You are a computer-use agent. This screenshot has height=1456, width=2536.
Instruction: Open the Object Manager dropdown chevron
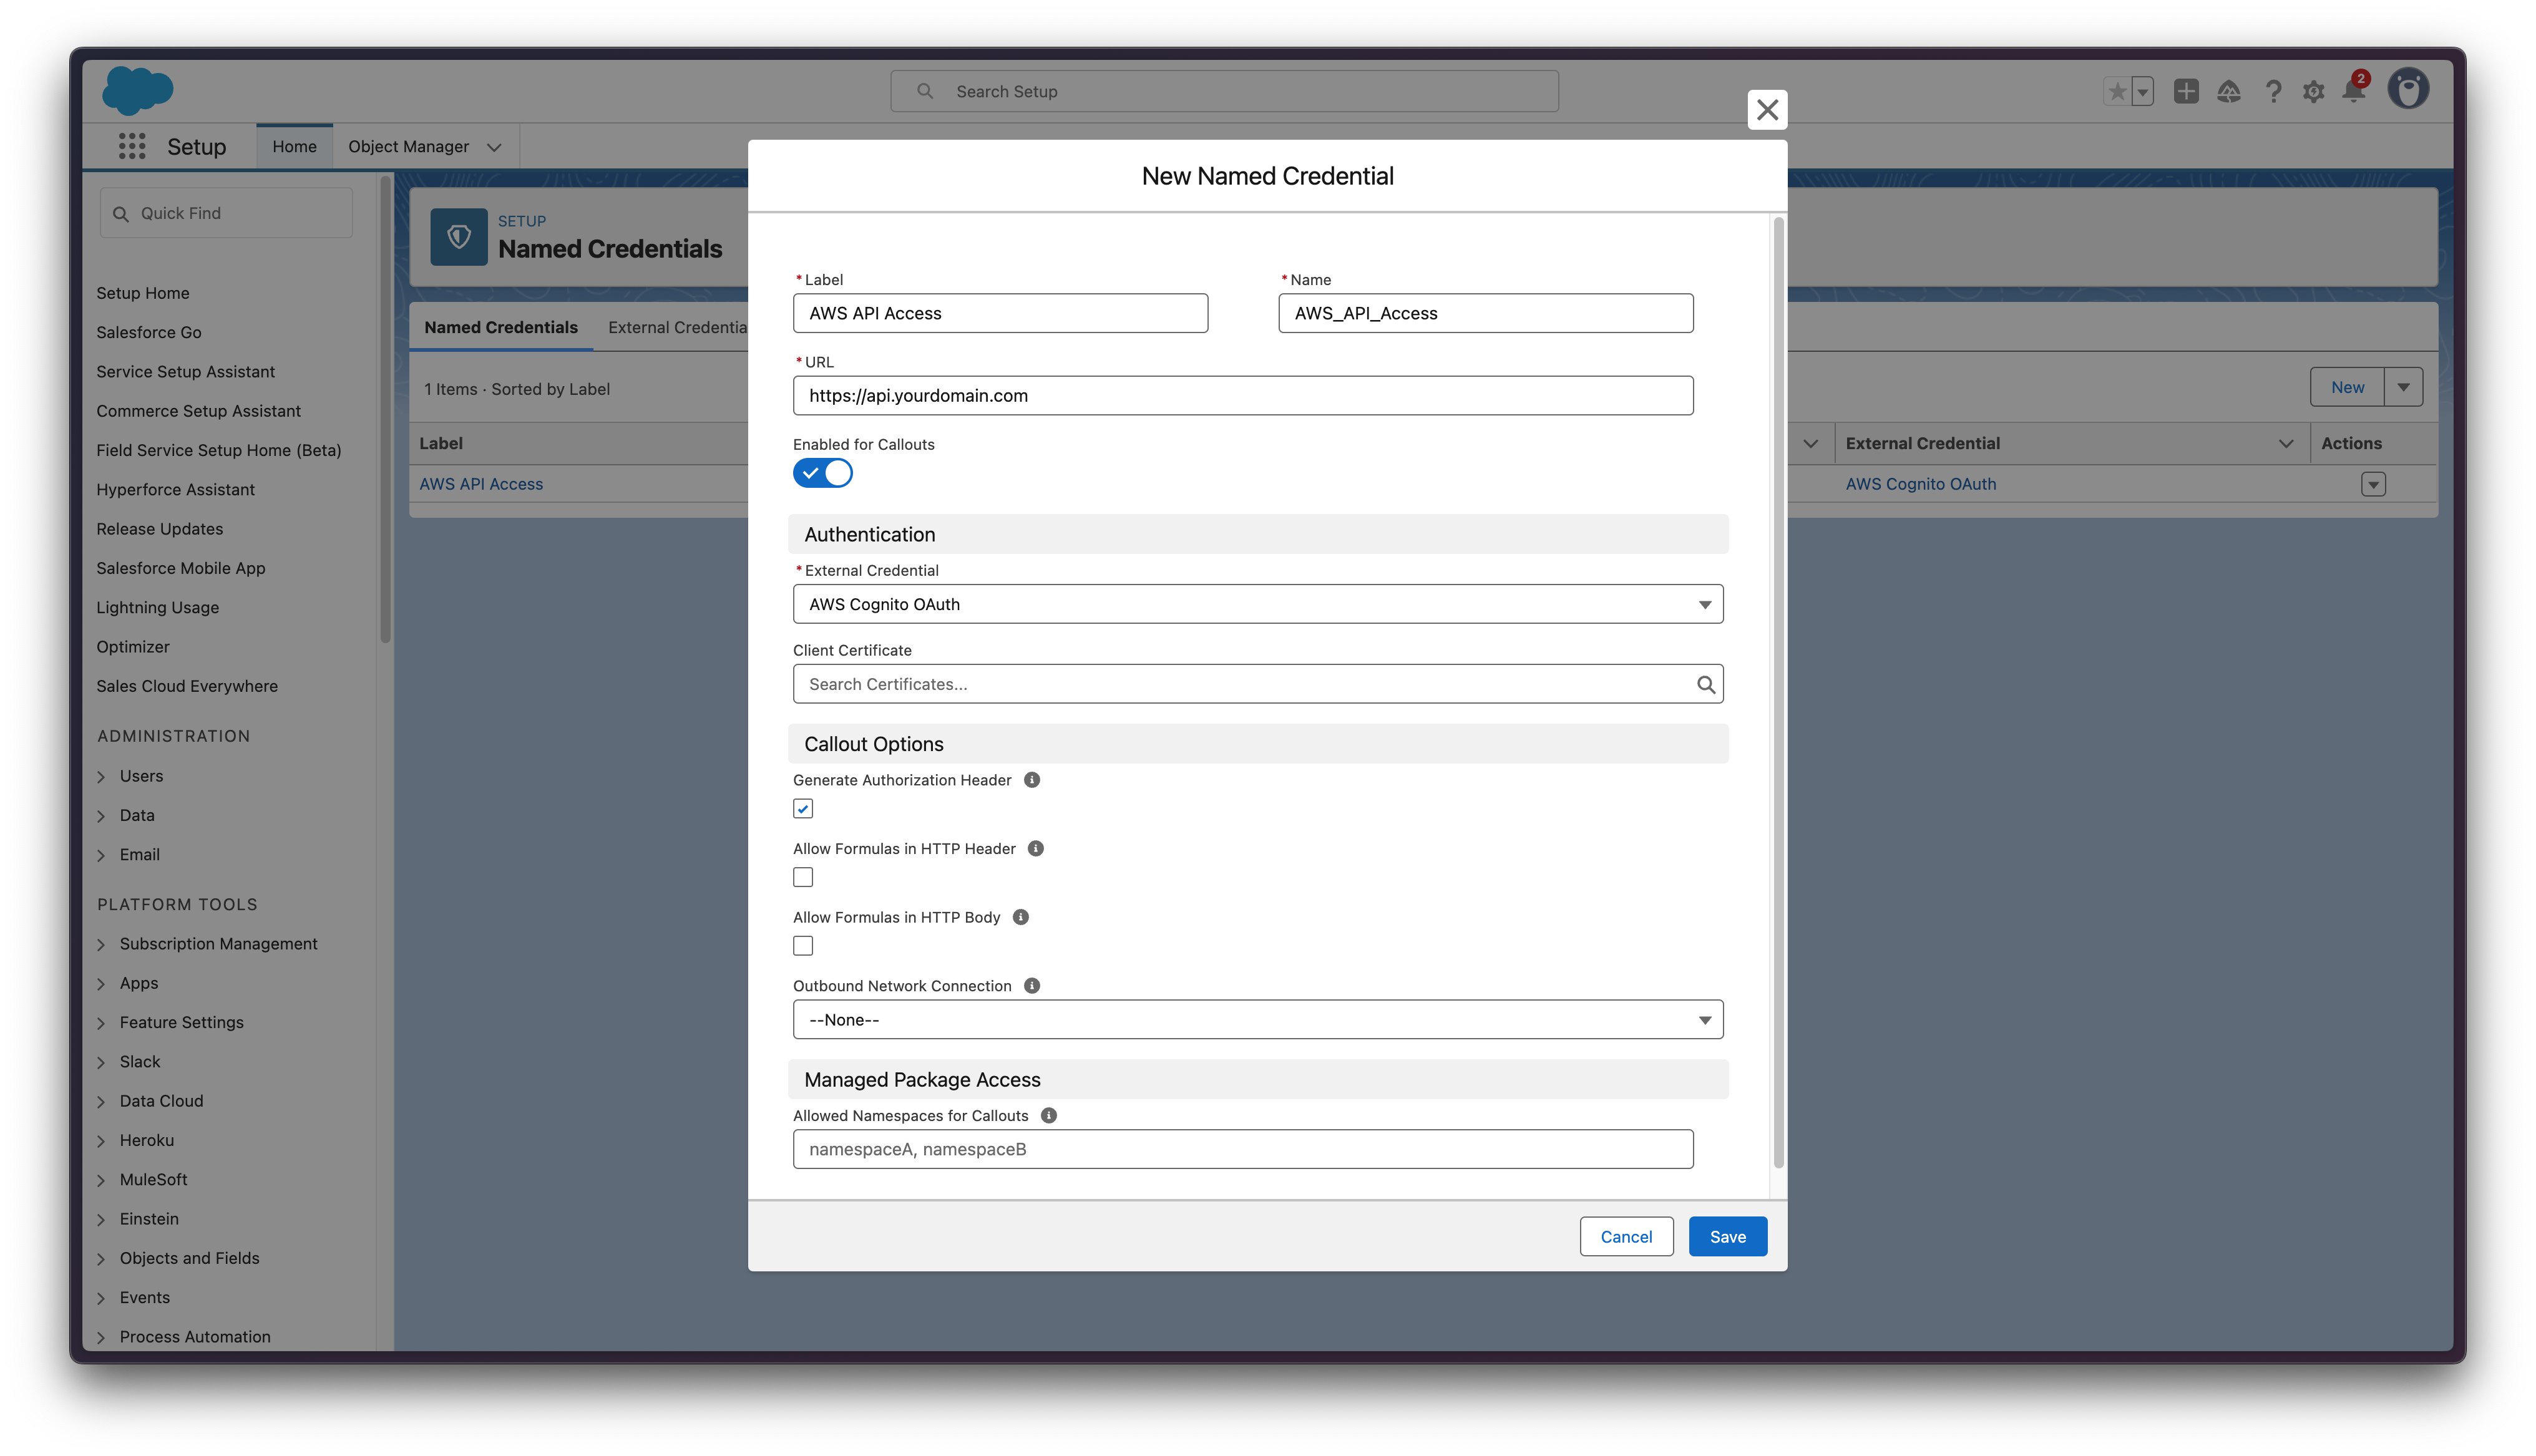tap(494, 147)
